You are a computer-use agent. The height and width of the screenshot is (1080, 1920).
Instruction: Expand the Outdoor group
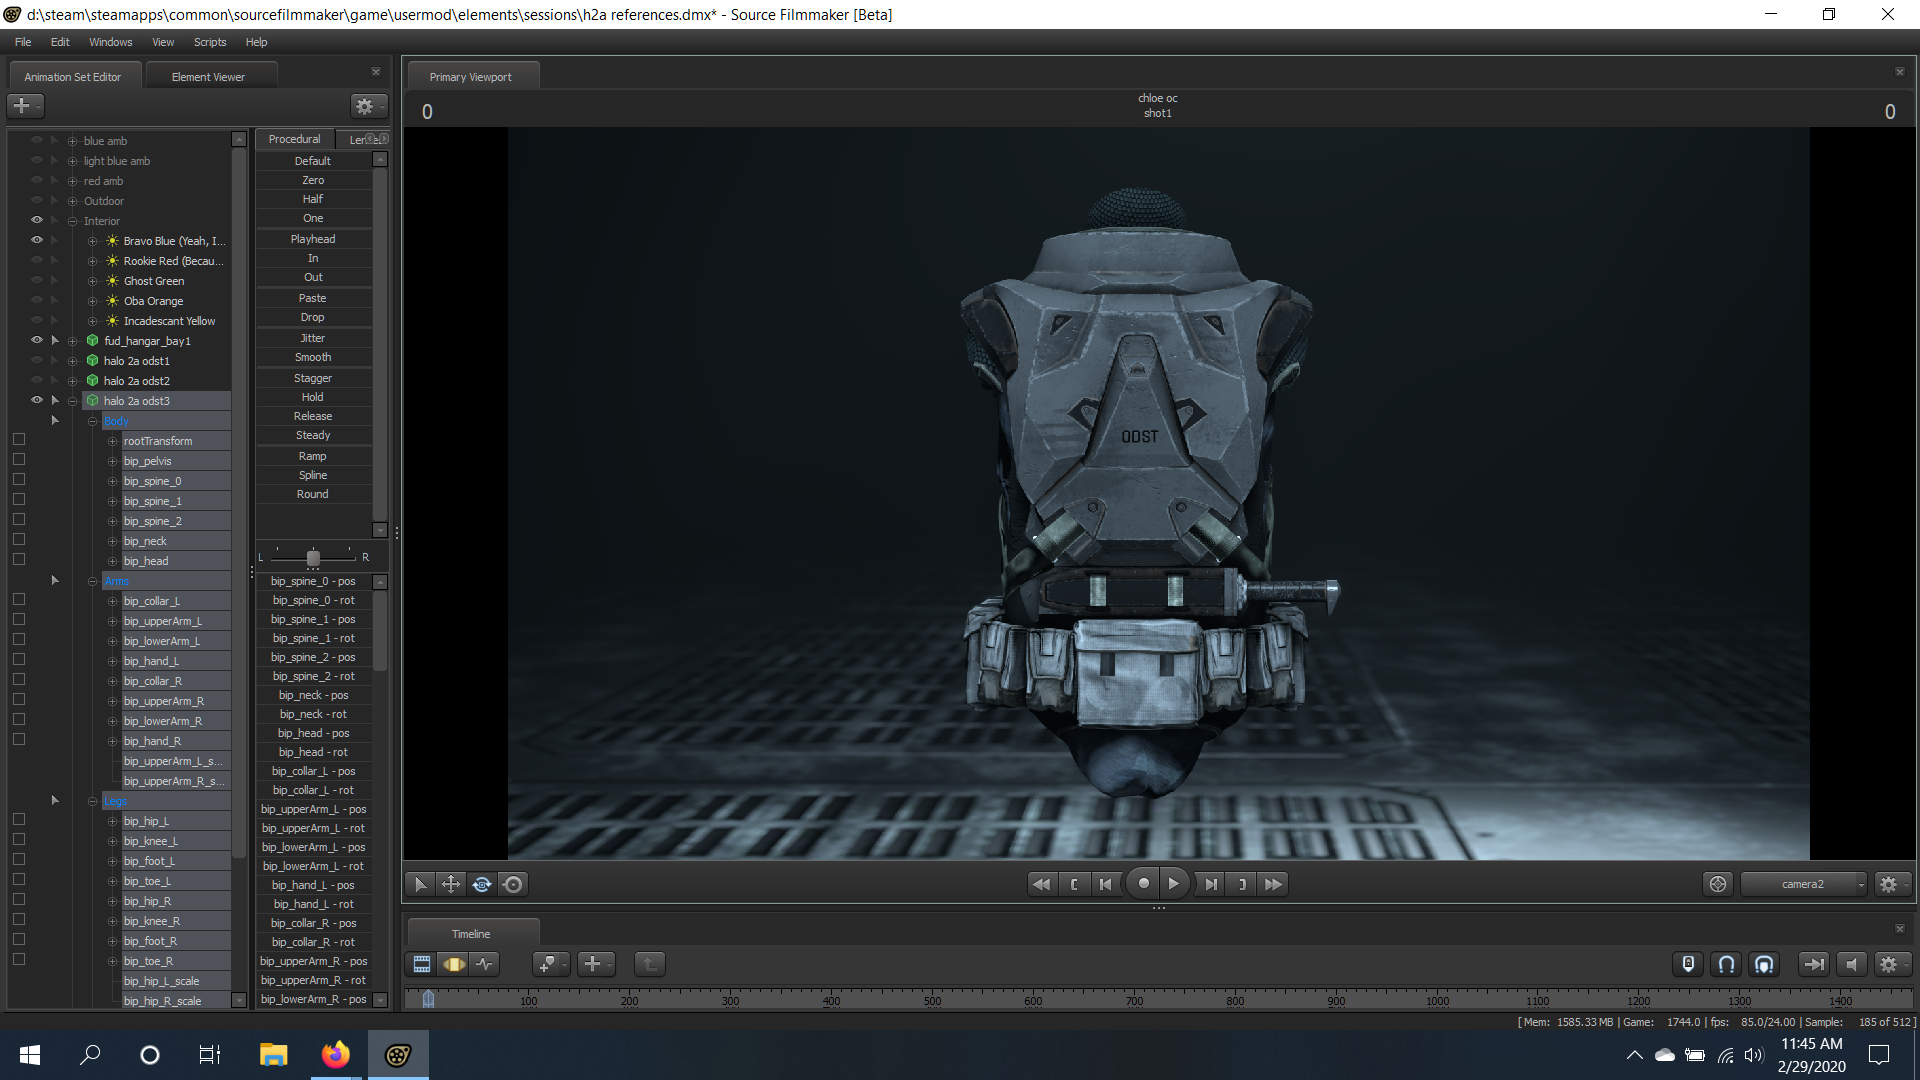coord(72,201)
